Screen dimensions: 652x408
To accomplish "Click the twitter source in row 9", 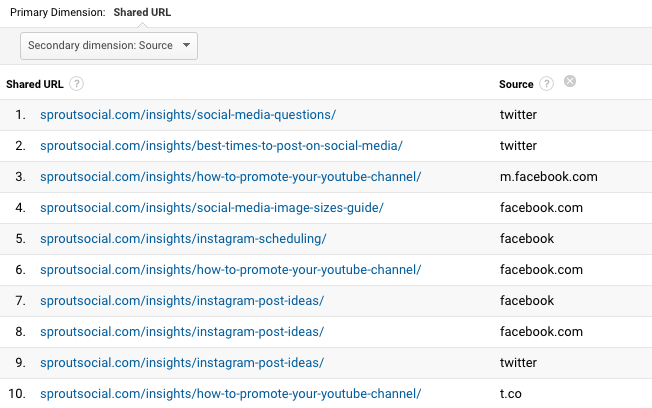I will pyautogui.click(x=518, y=363).
